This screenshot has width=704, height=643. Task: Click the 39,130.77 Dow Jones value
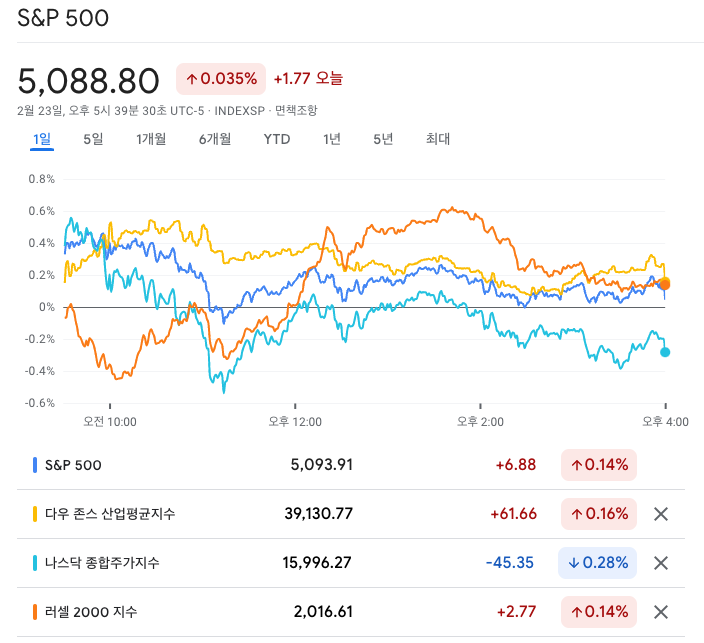coord(319,514)
